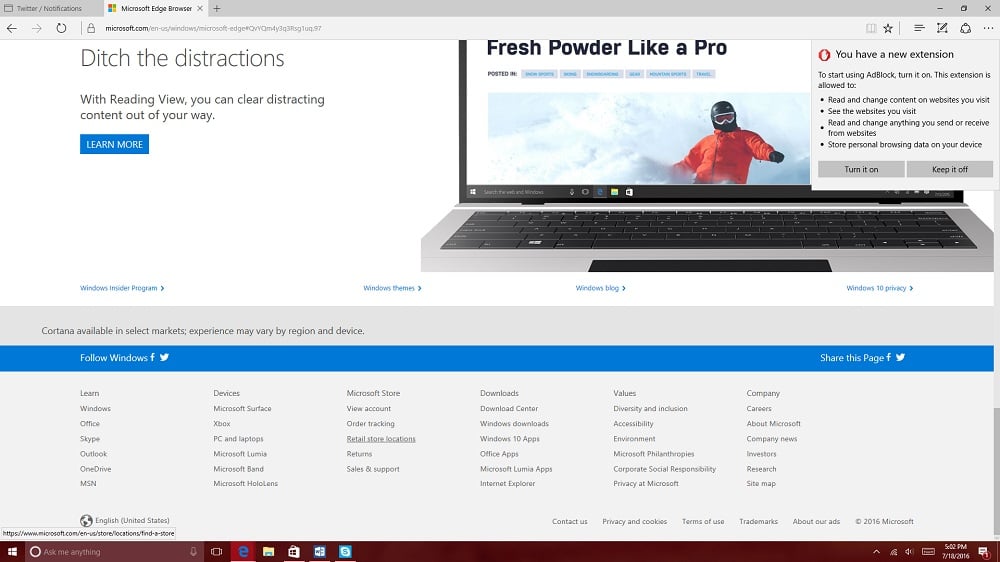
Task: Open the Download Center link
Action: [x=509, y=408]
